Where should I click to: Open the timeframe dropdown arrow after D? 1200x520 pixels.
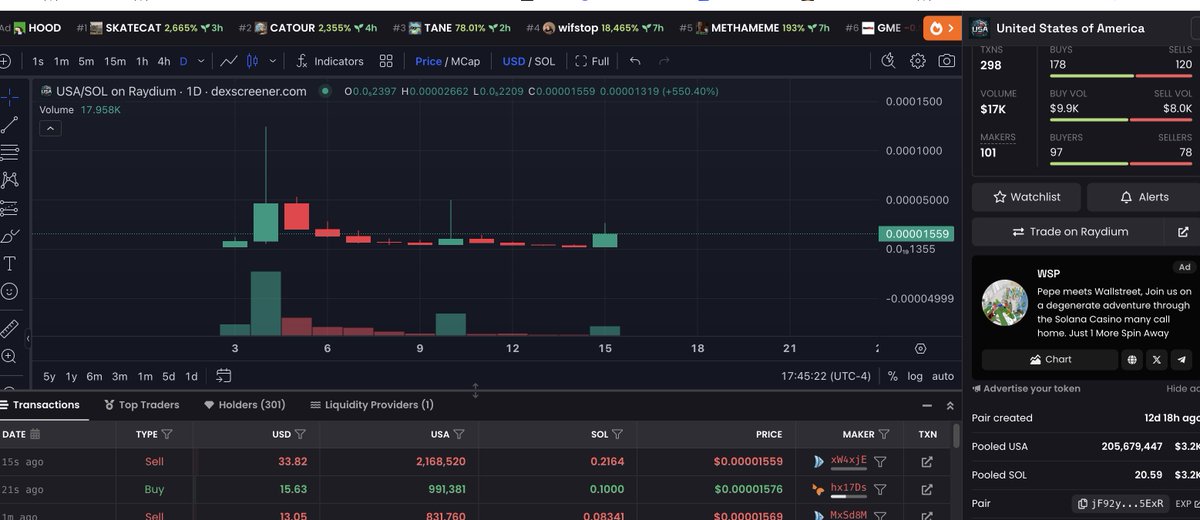coord(202,61)
